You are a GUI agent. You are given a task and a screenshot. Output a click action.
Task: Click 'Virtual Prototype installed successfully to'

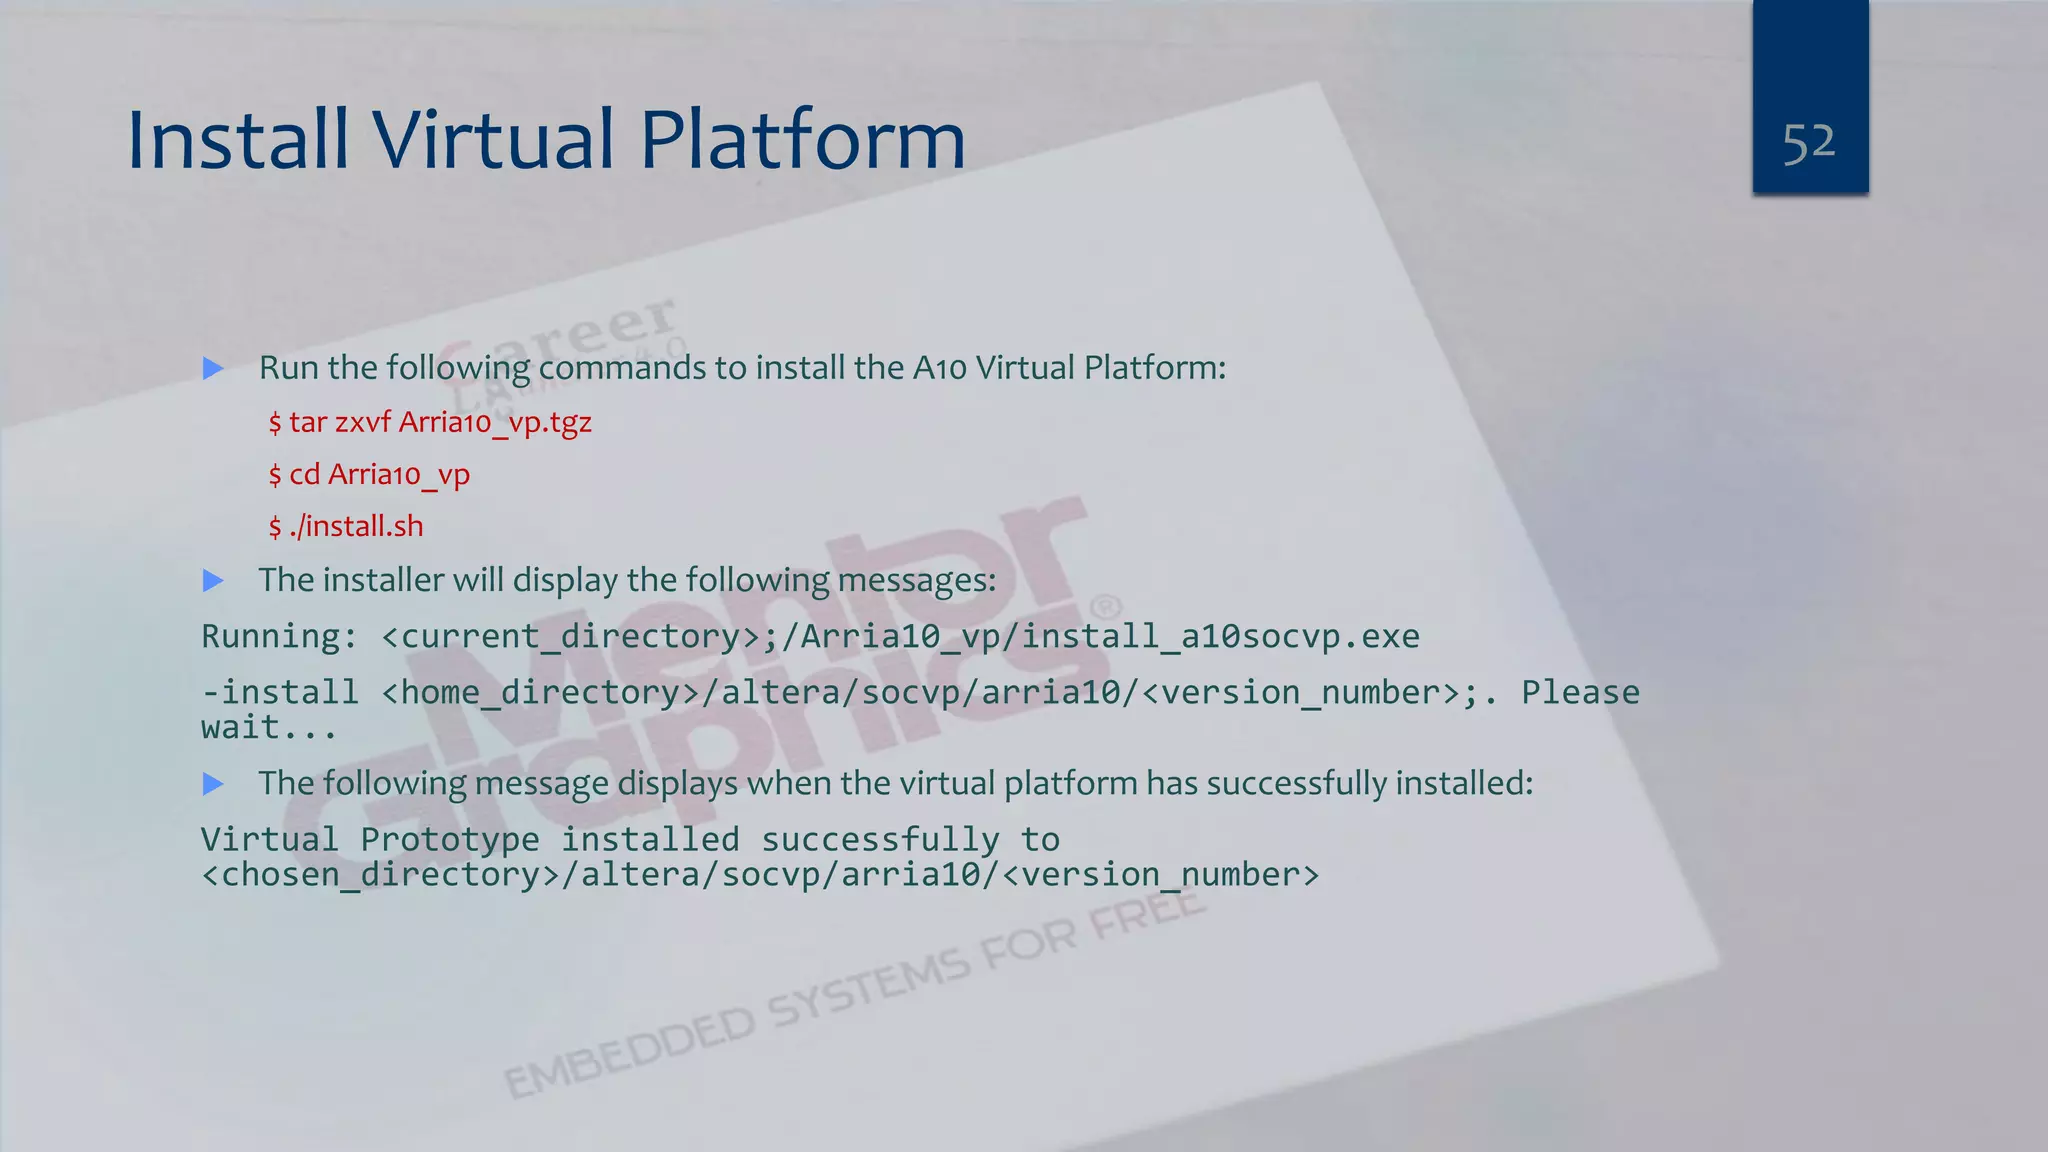pyautogui.click(x=630, y=839)
